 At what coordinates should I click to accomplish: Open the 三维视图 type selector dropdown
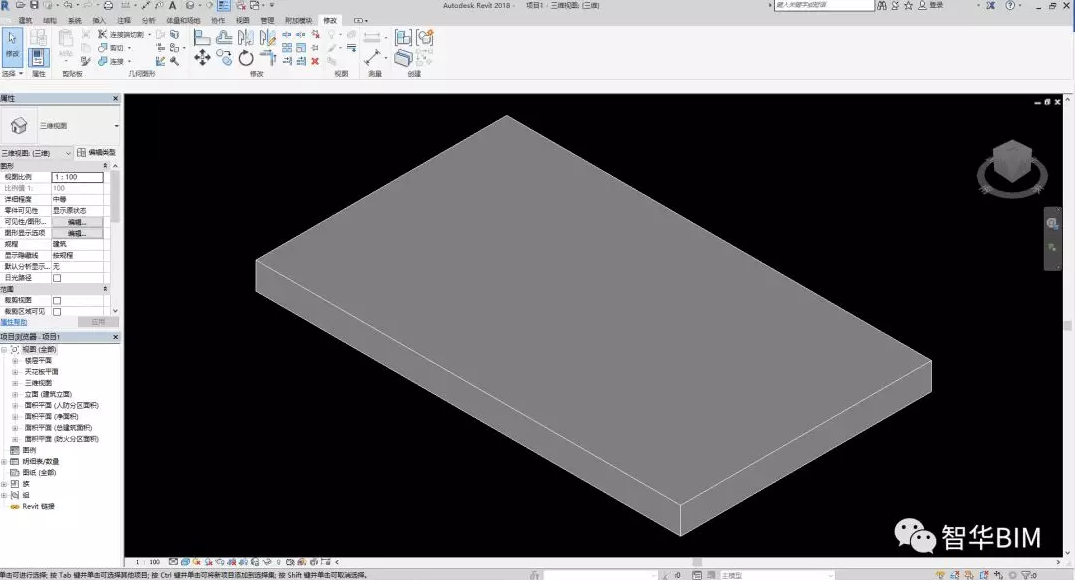click(117, 126)
